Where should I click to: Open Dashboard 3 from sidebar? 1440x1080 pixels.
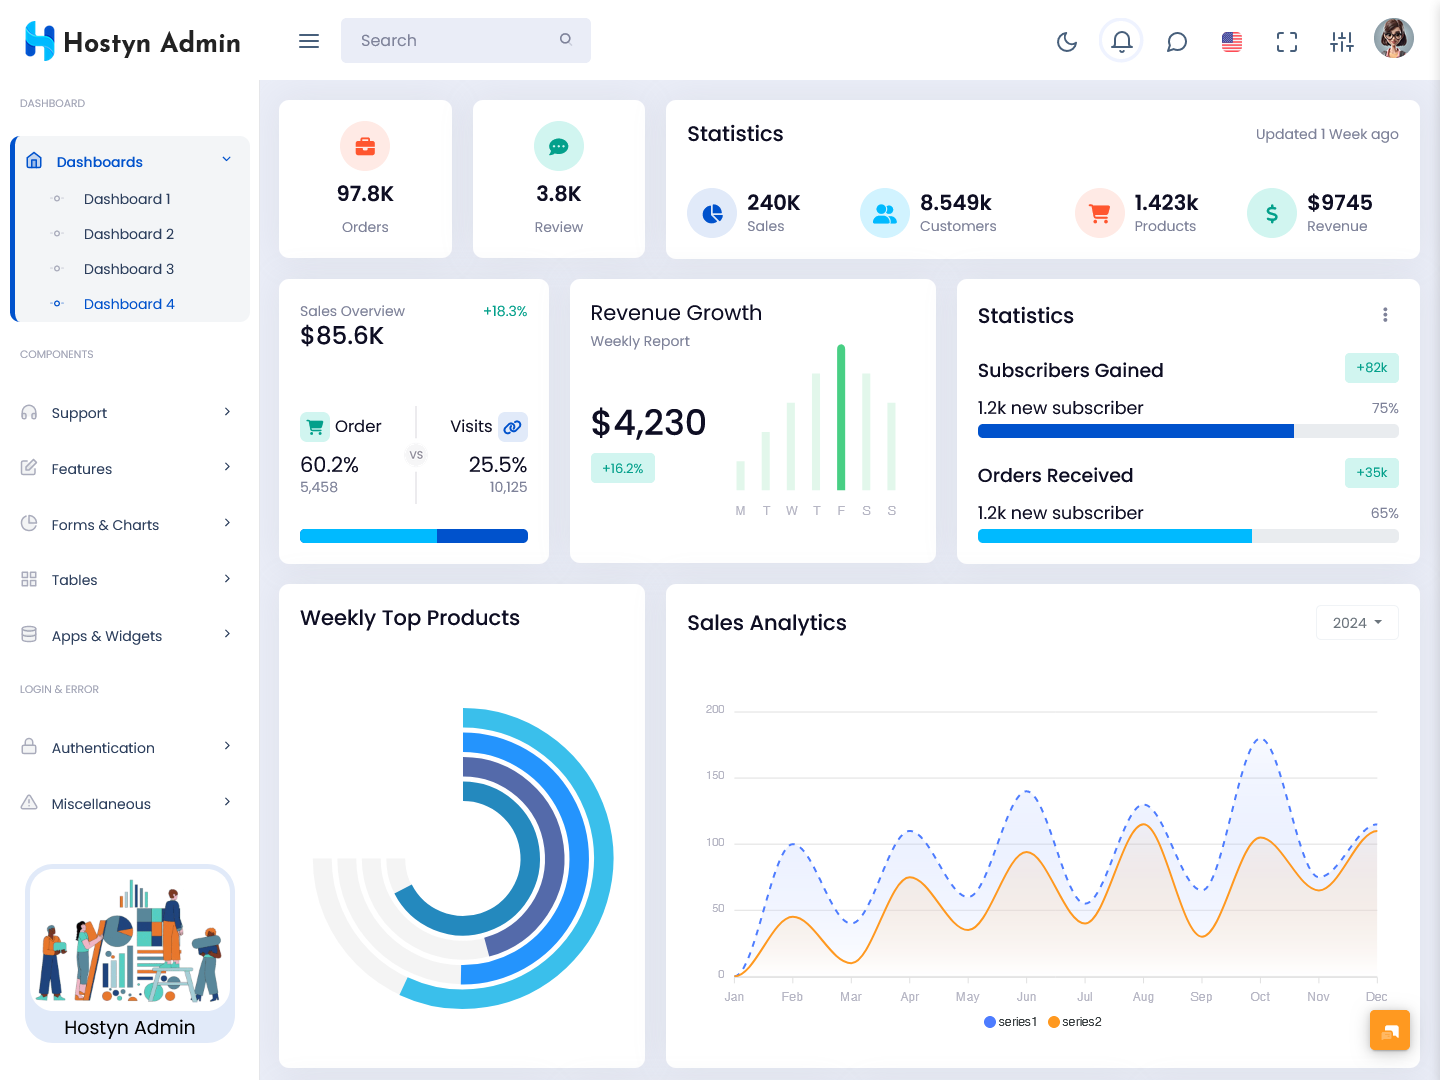tap(129, 269)
